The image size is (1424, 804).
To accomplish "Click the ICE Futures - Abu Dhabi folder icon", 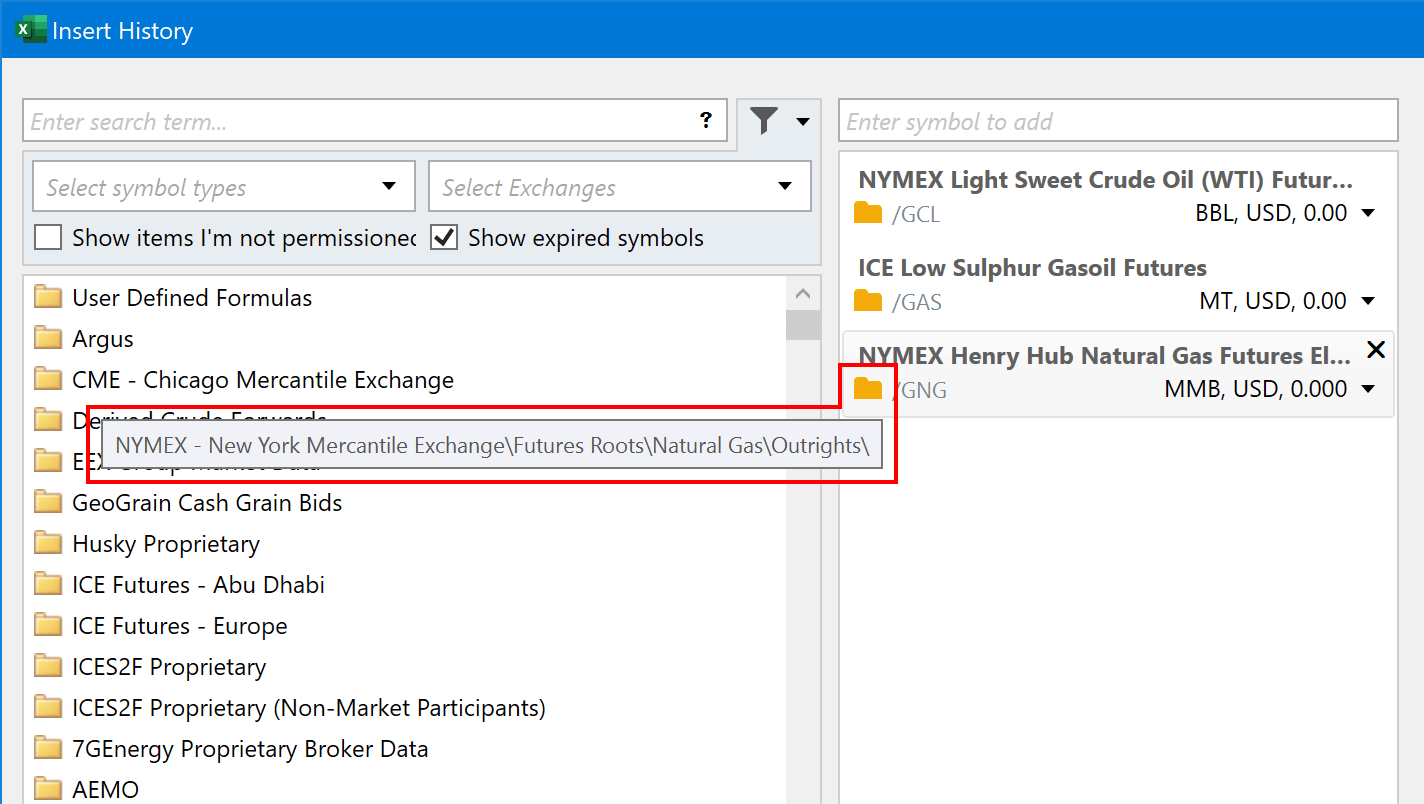I will point(48,585).
